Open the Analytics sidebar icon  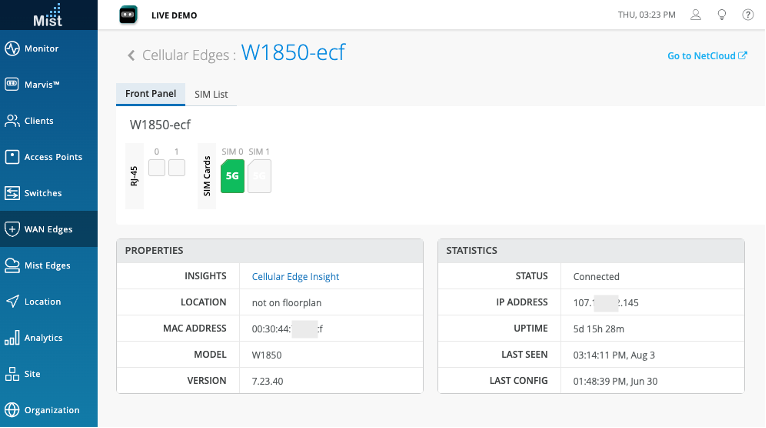coord(12,338)
